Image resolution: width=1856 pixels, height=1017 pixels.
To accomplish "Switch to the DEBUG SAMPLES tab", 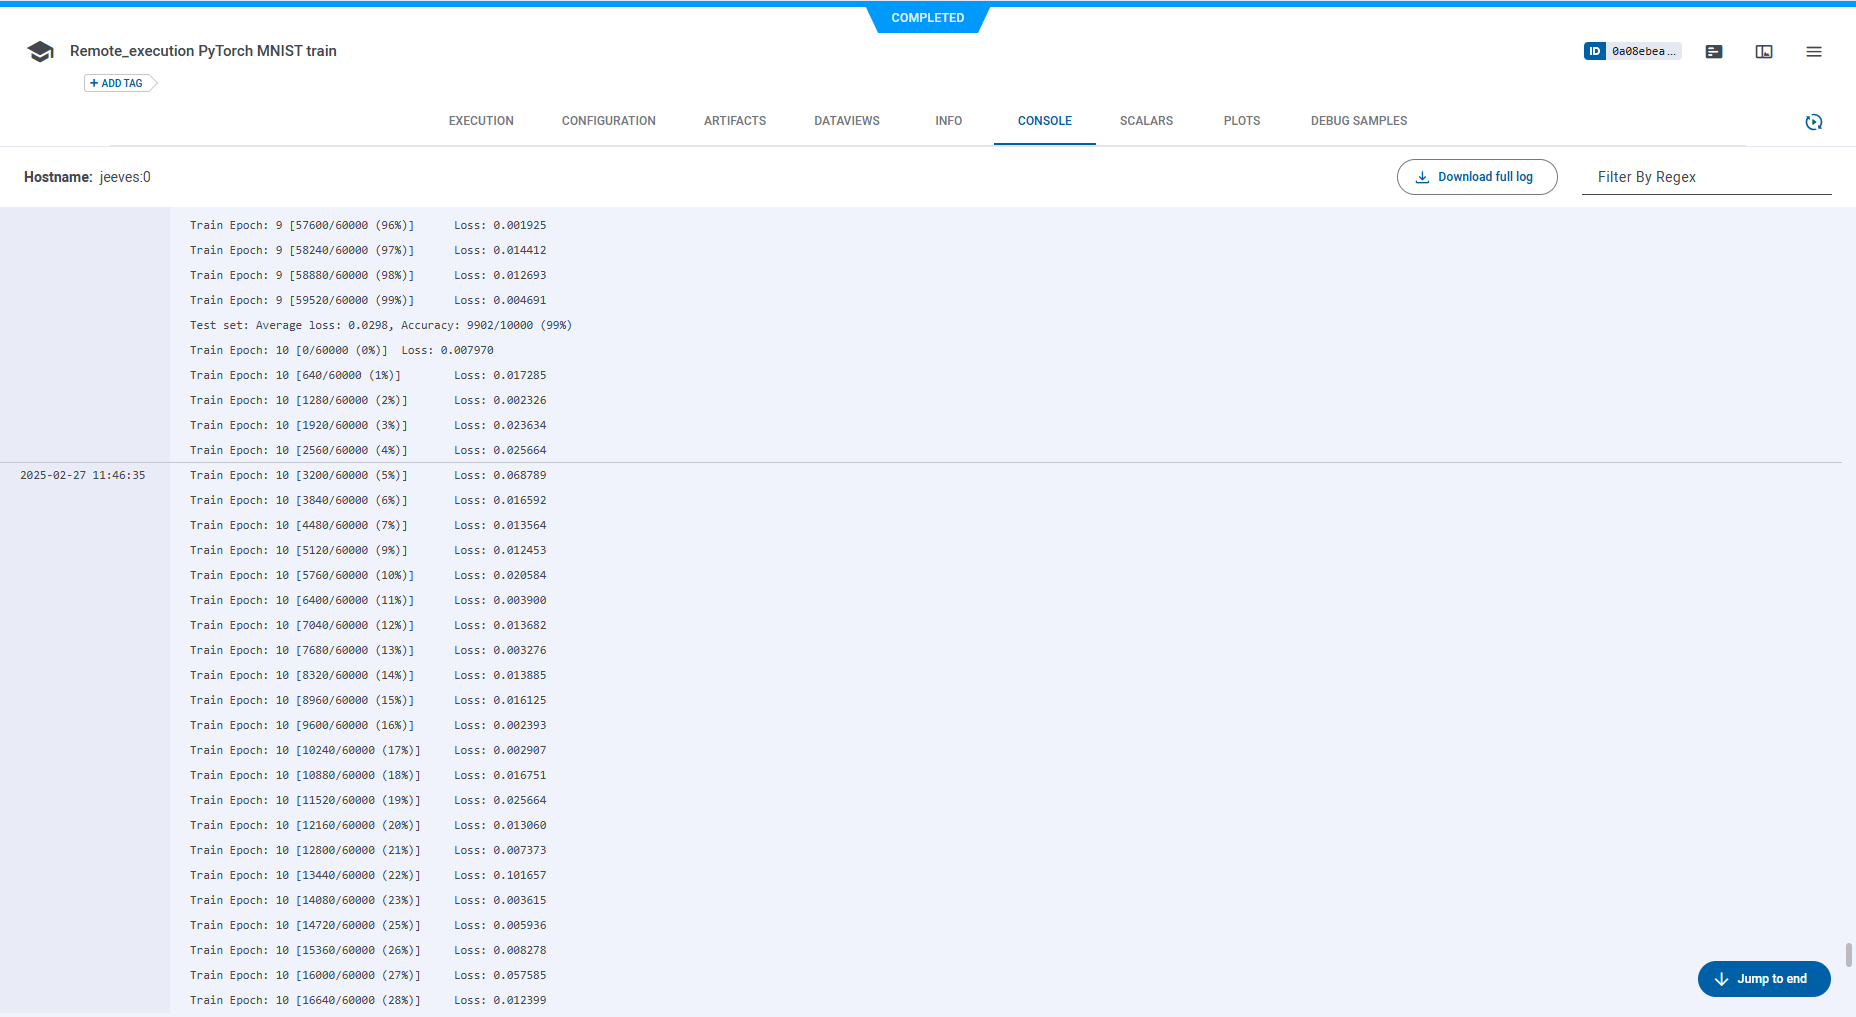I will (x=1358, y=120).
